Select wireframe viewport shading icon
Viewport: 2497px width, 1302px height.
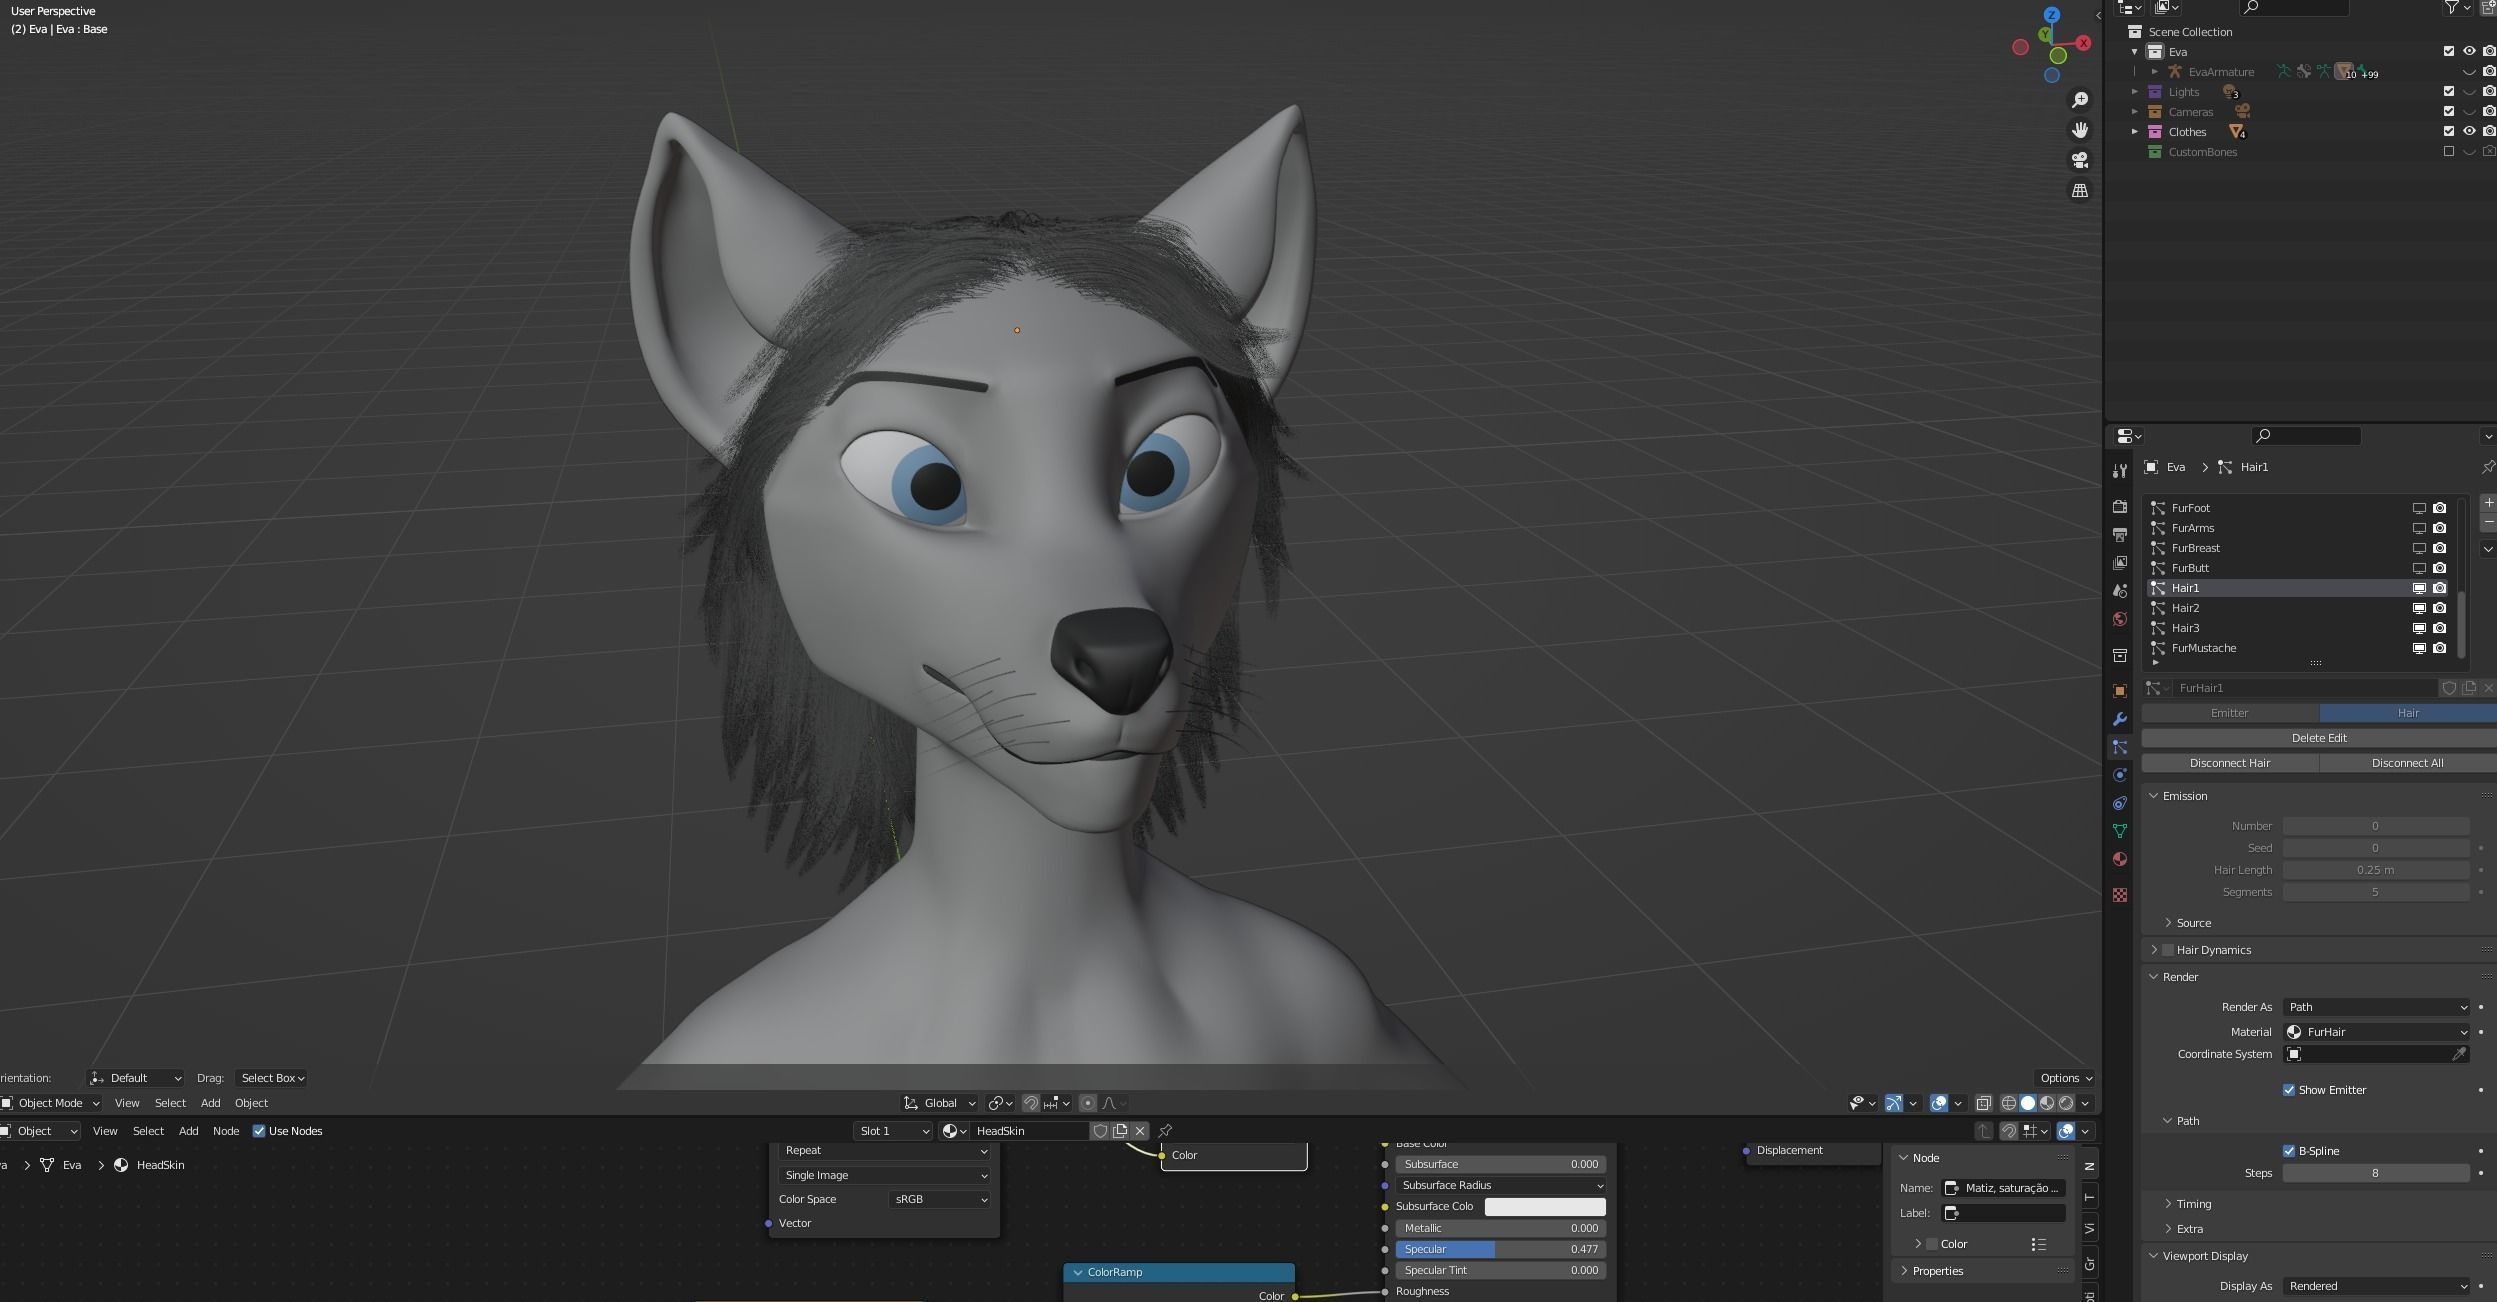coord(2008,1103)
